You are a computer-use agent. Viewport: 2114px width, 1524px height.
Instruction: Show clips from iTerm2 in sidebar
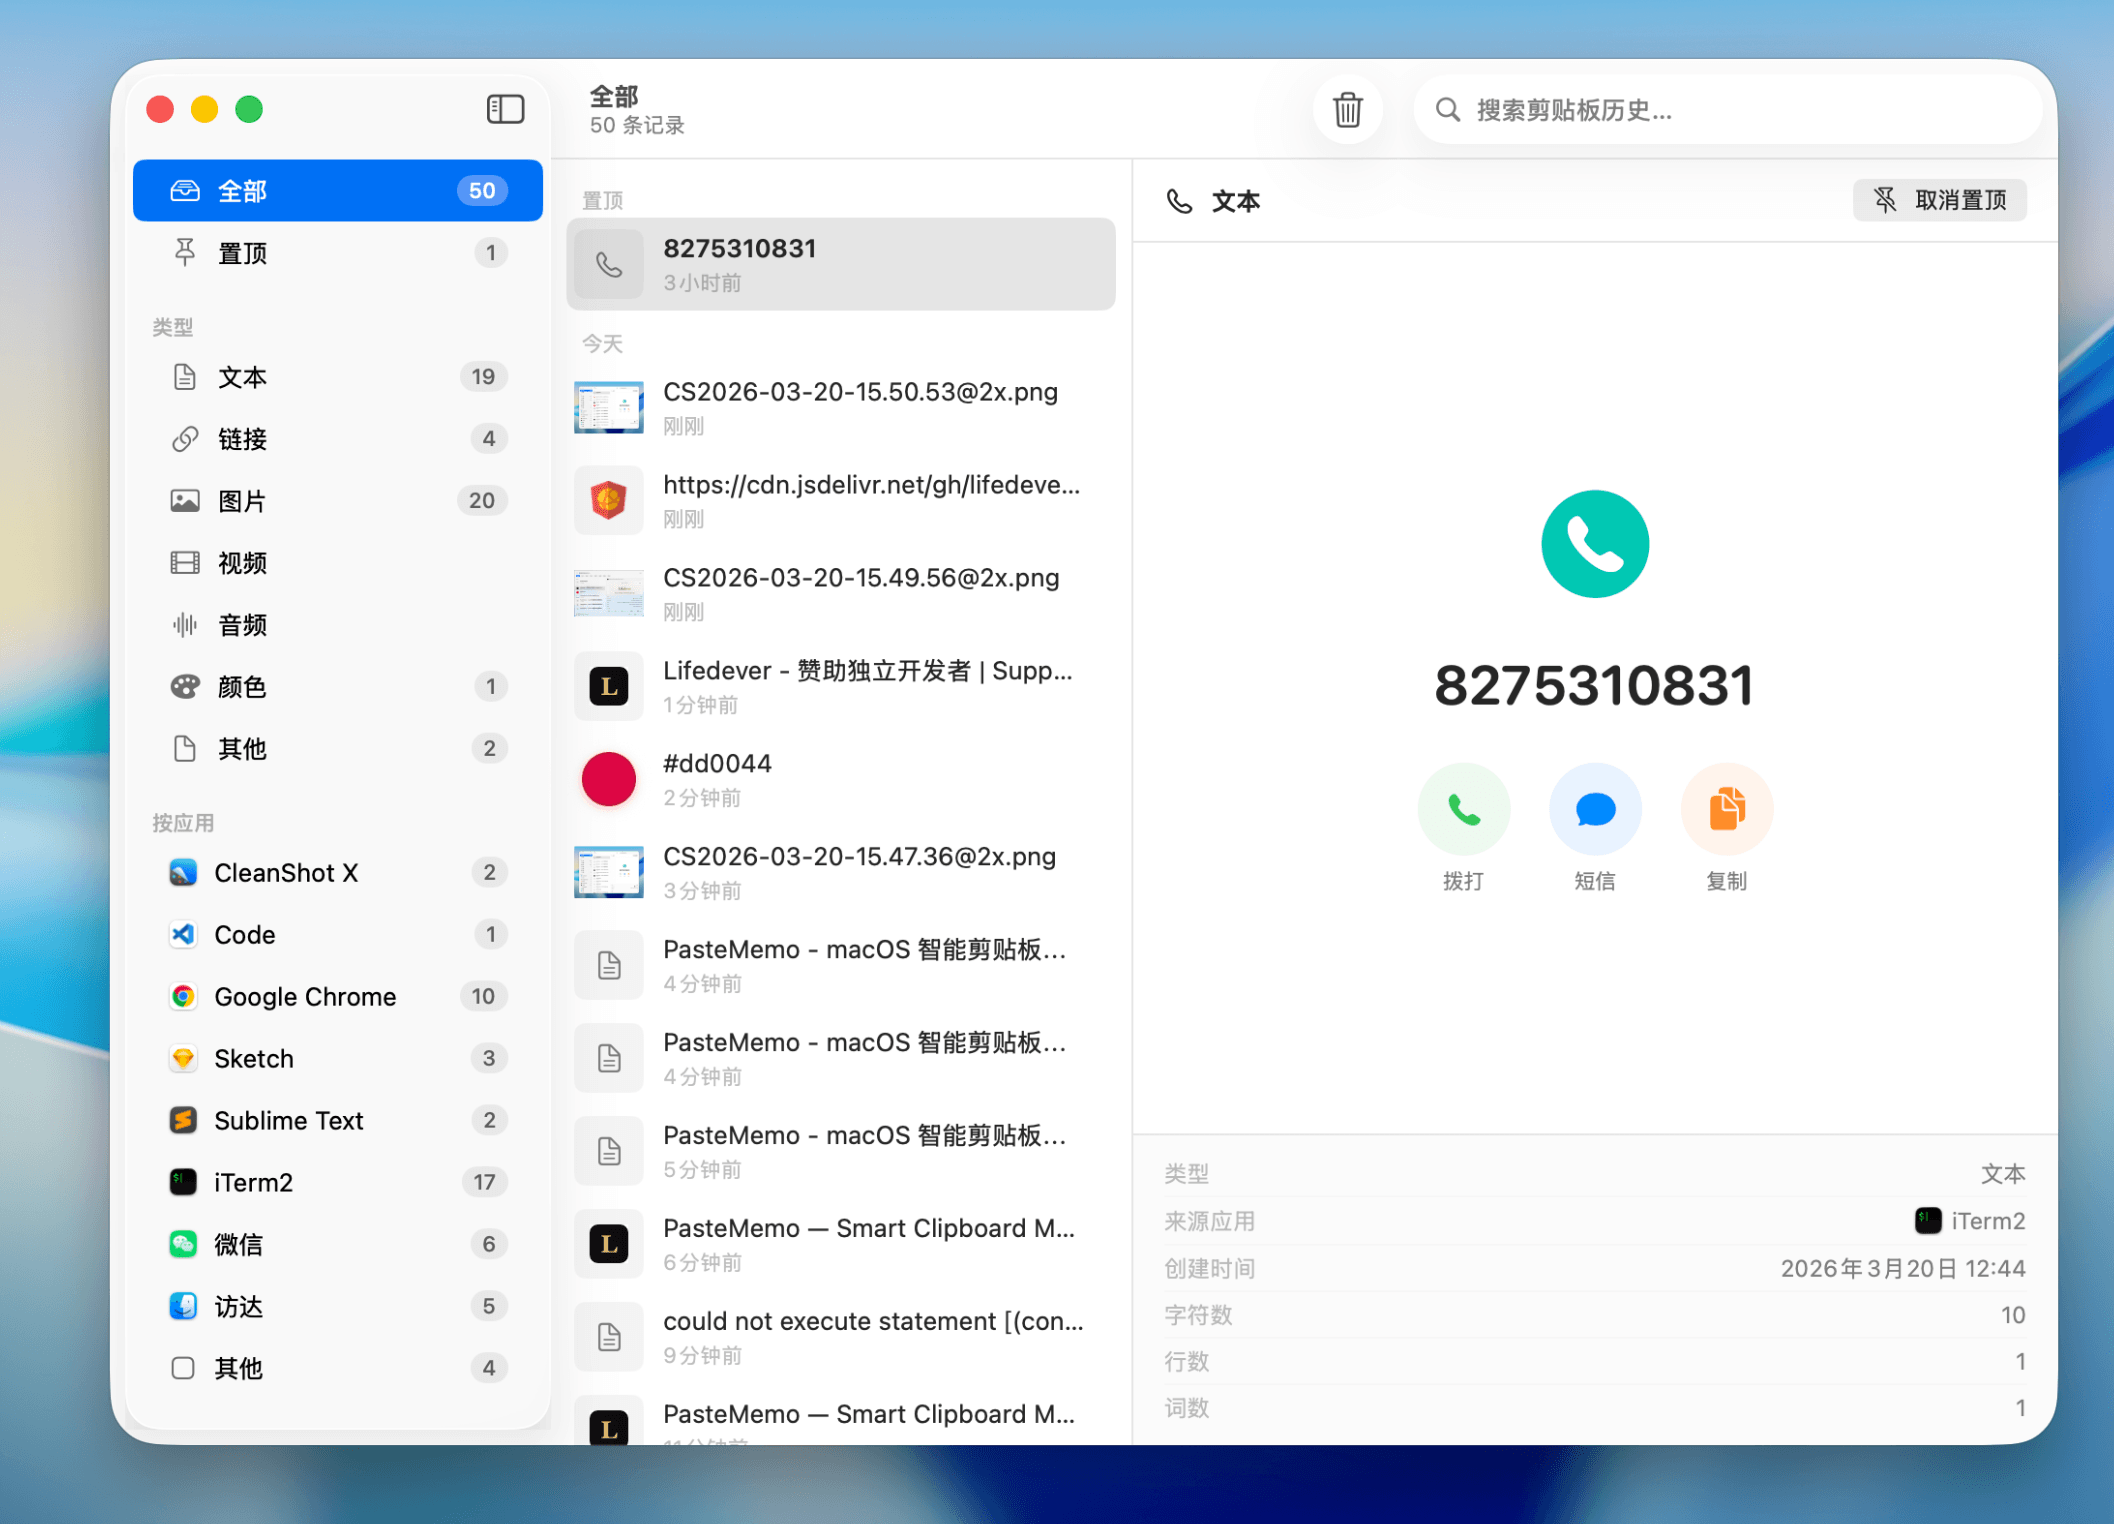coord(338,1182)
